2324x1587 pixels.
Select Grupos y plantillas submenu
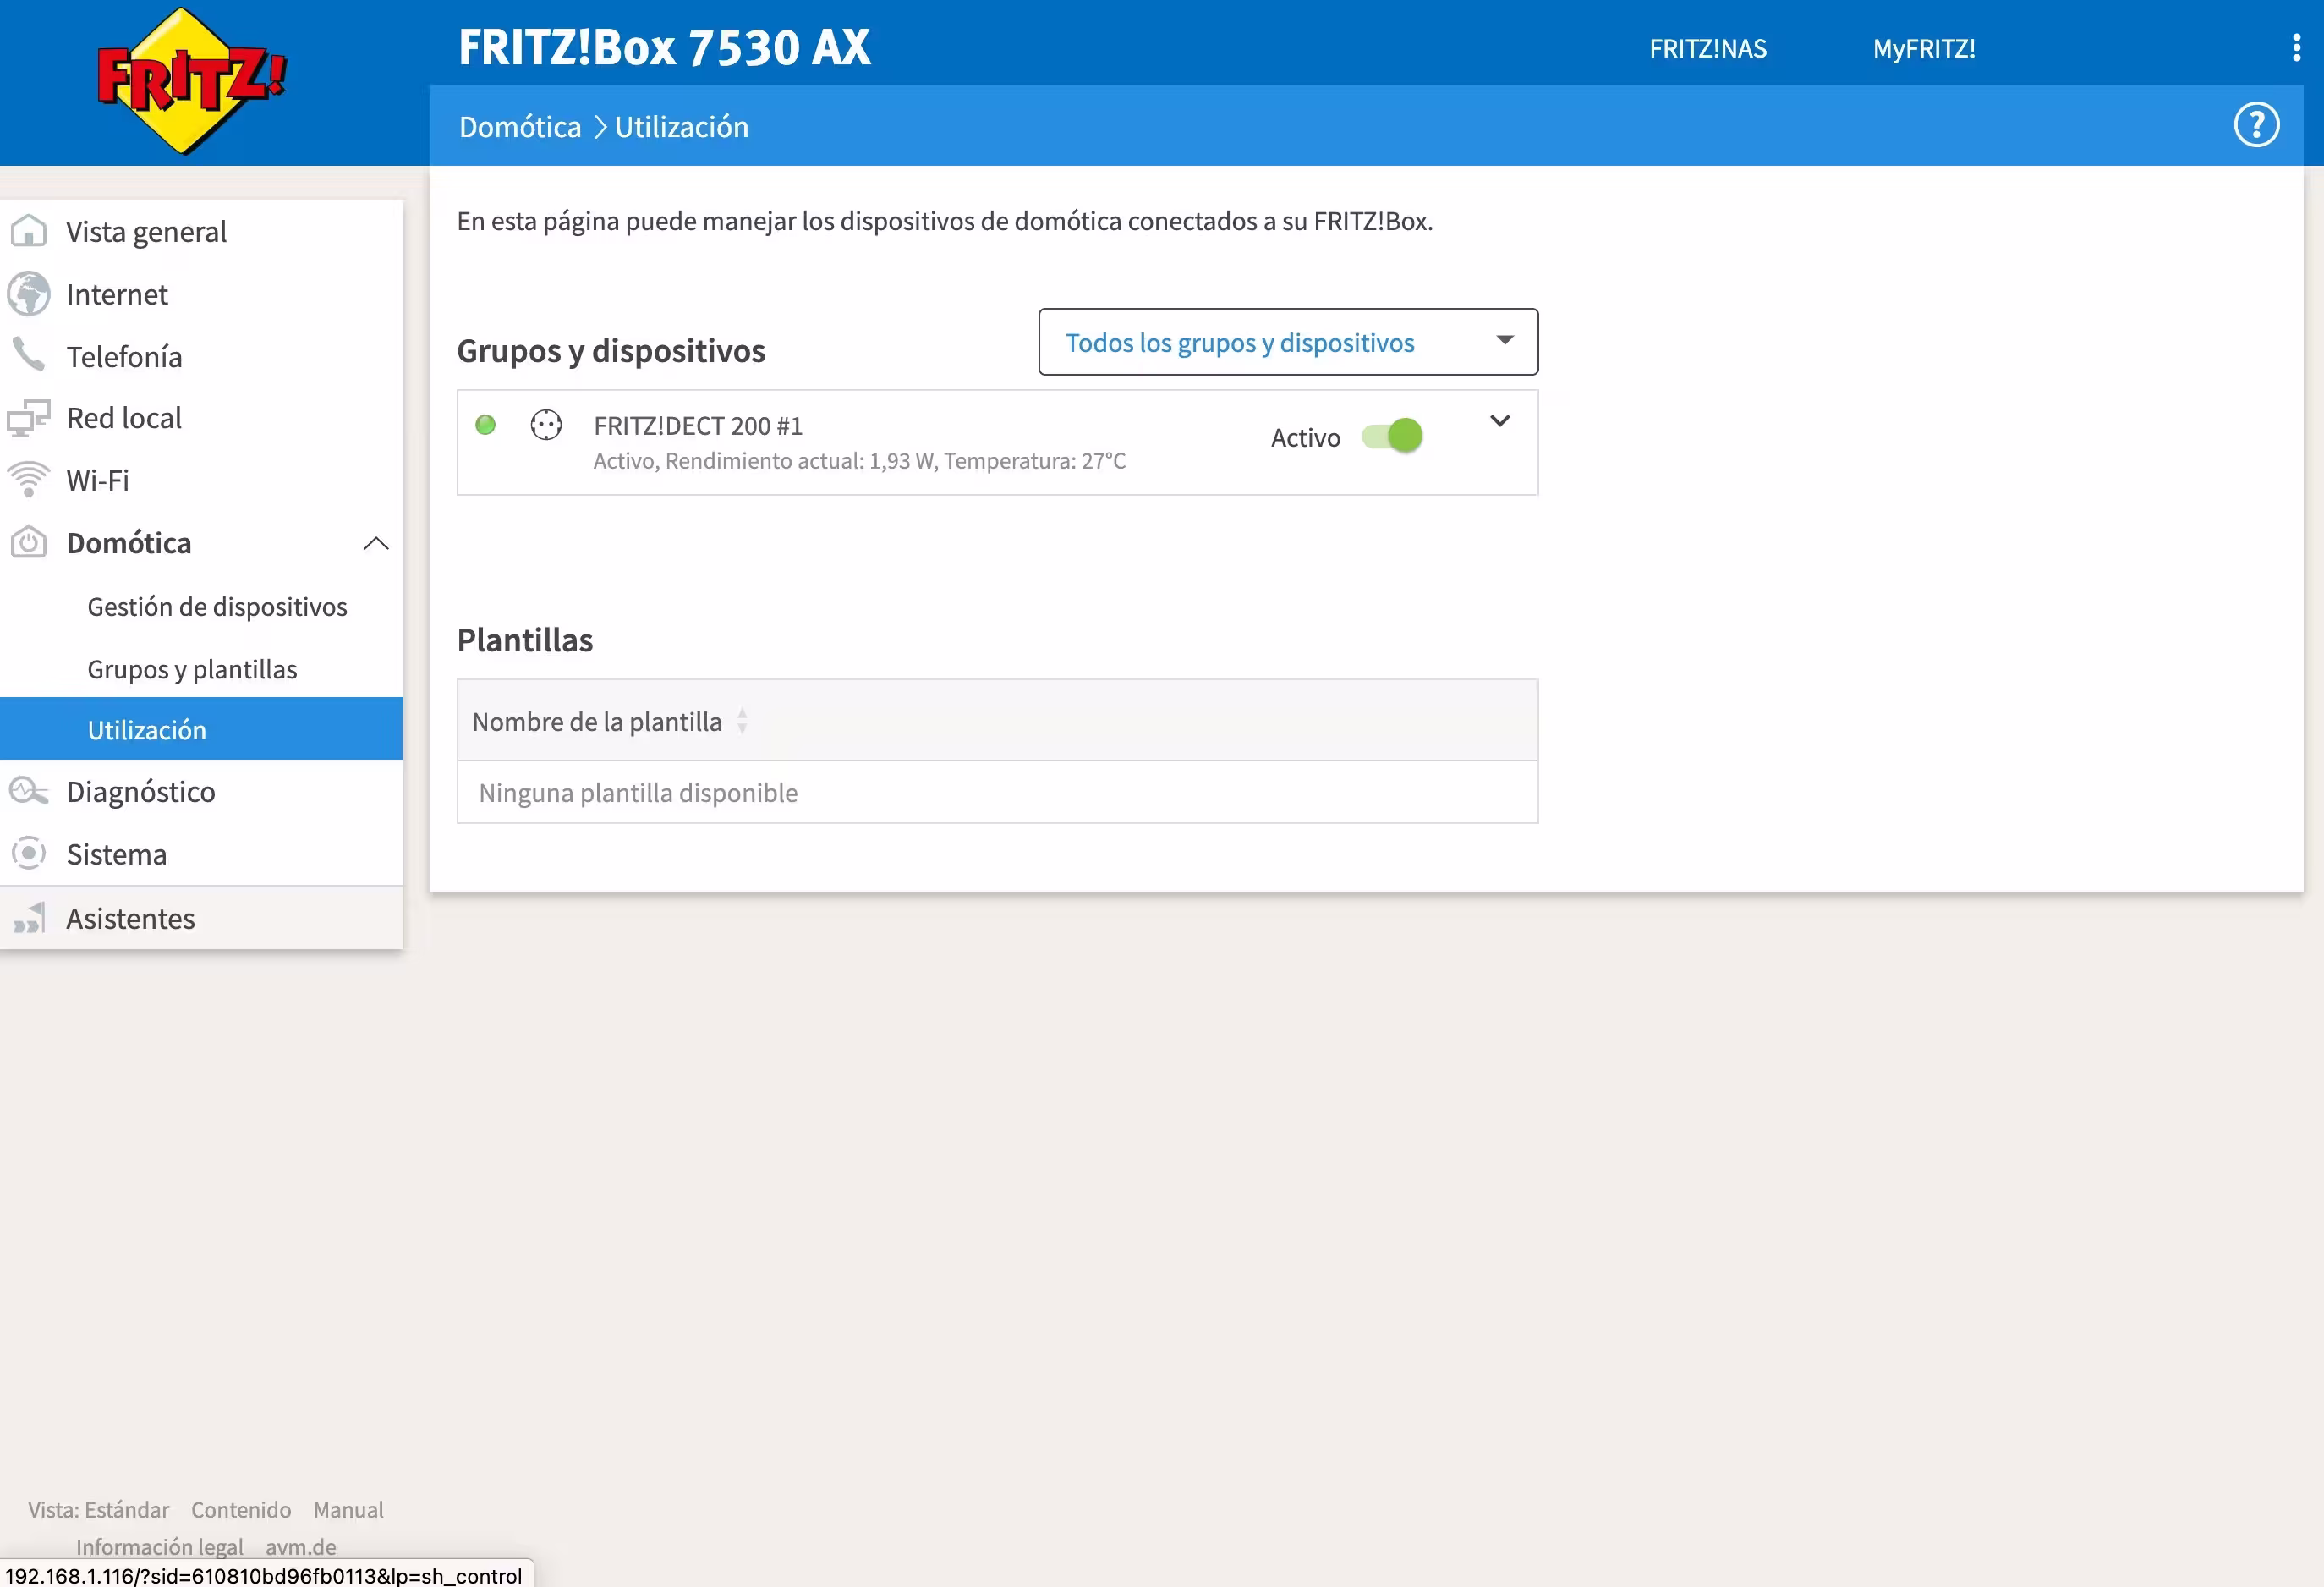[x=192, y=668]
